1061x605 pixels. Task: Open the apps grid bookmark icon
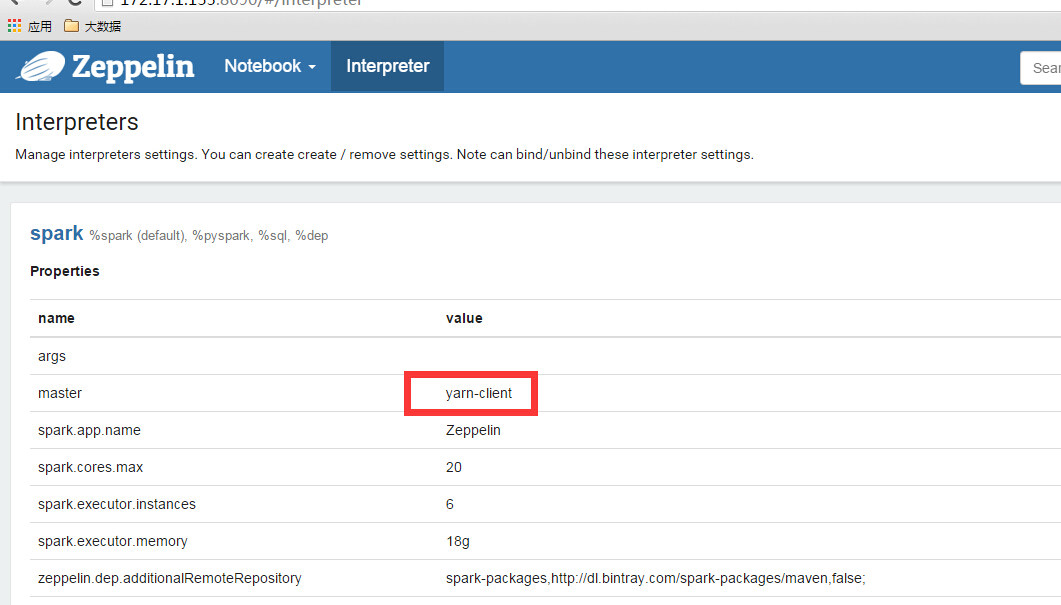[14, 26]
